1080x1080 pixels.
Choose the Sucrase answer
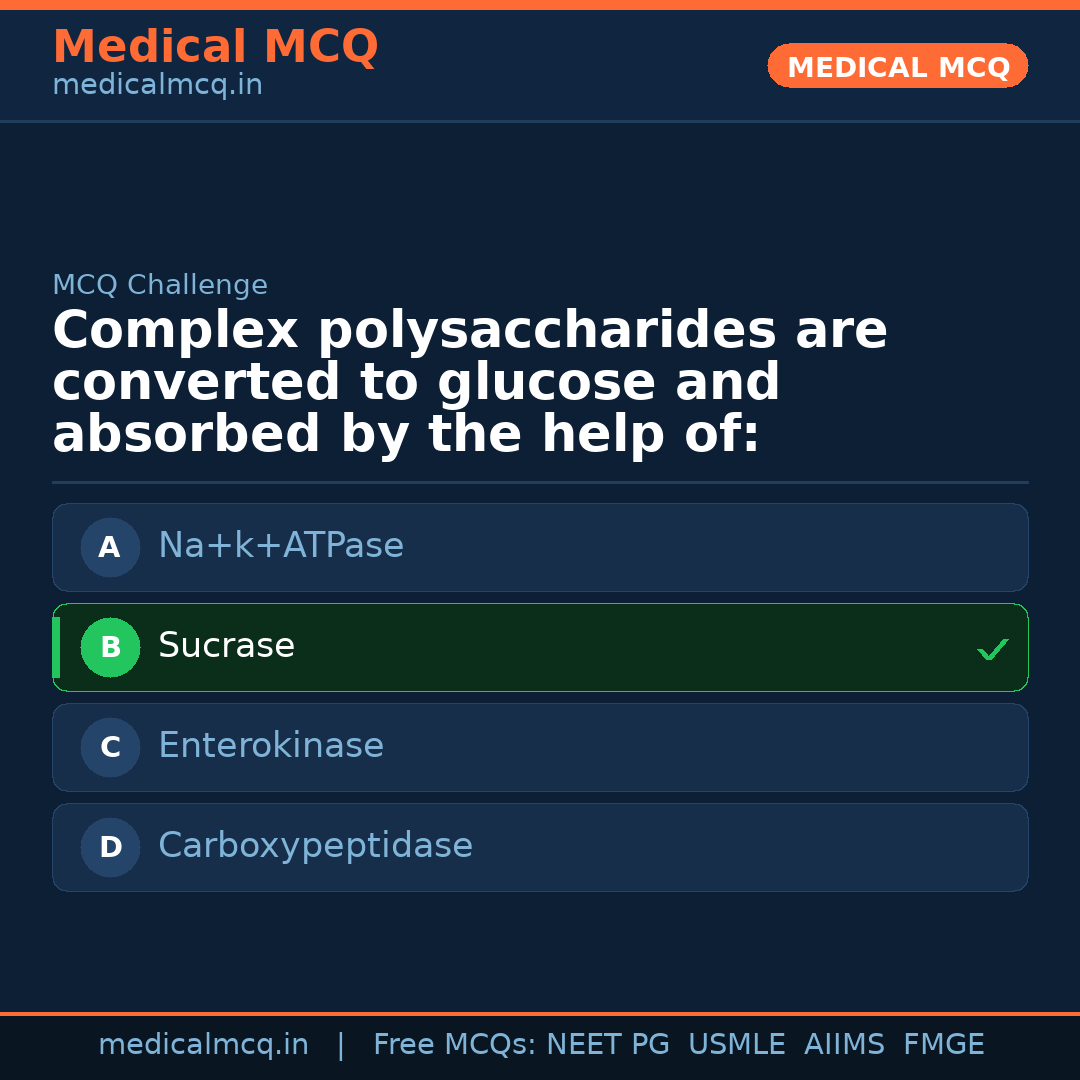[227, 646]
